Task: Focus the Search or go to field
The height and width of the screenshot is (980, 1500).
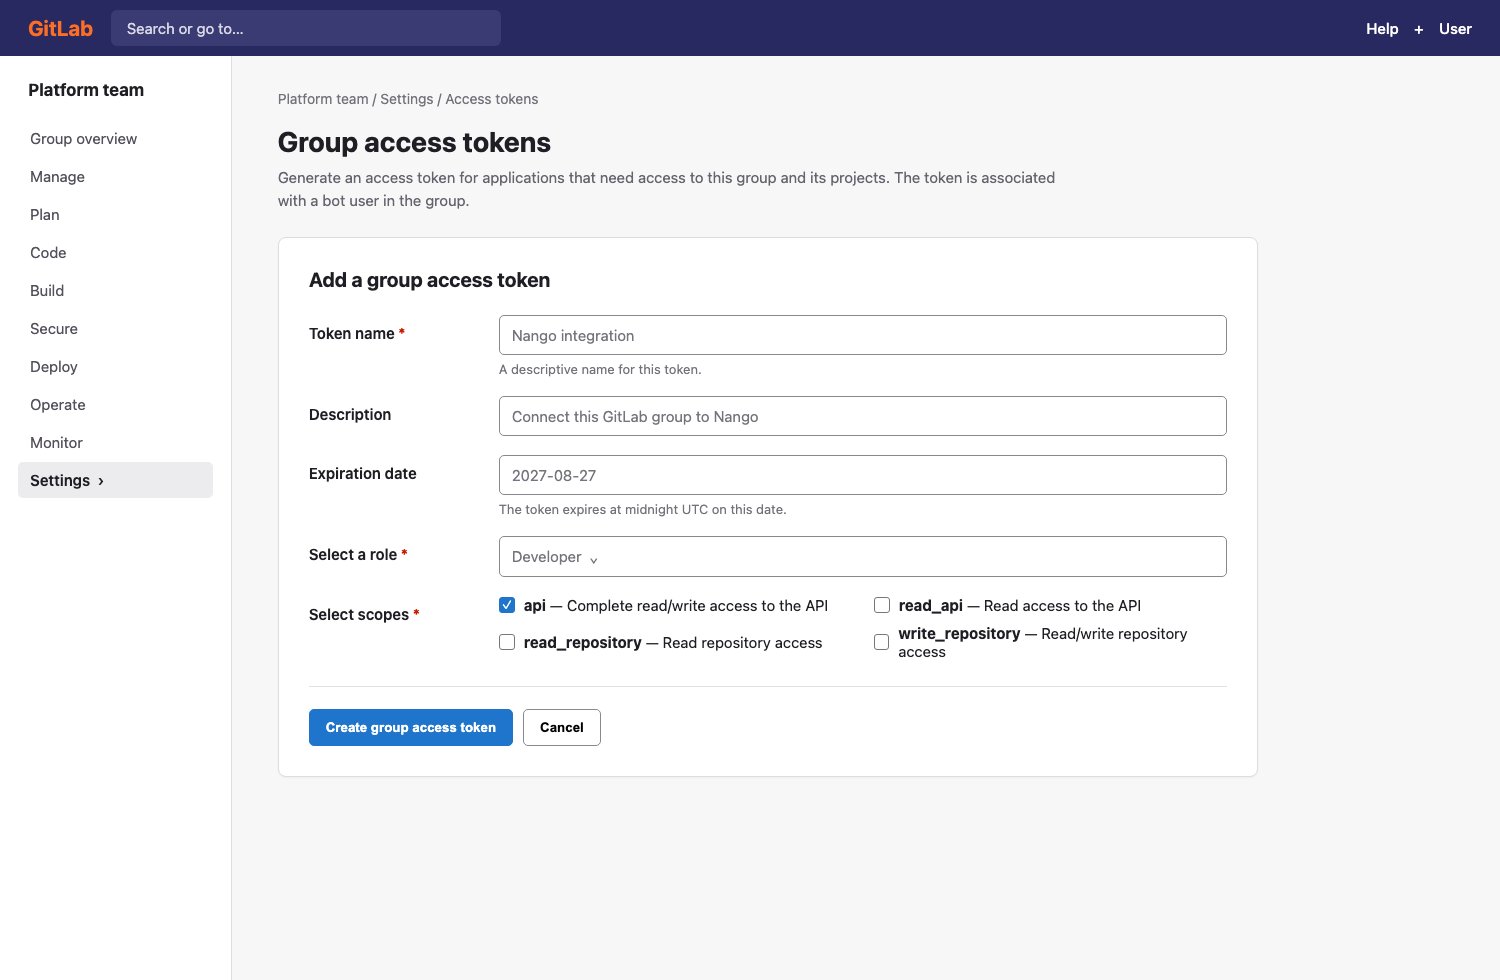Action: (x=306, y=28)
